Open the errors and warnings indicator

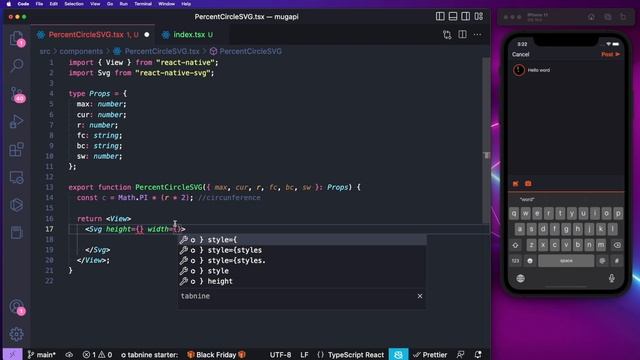pyautogui.click(x=97, y=355)
